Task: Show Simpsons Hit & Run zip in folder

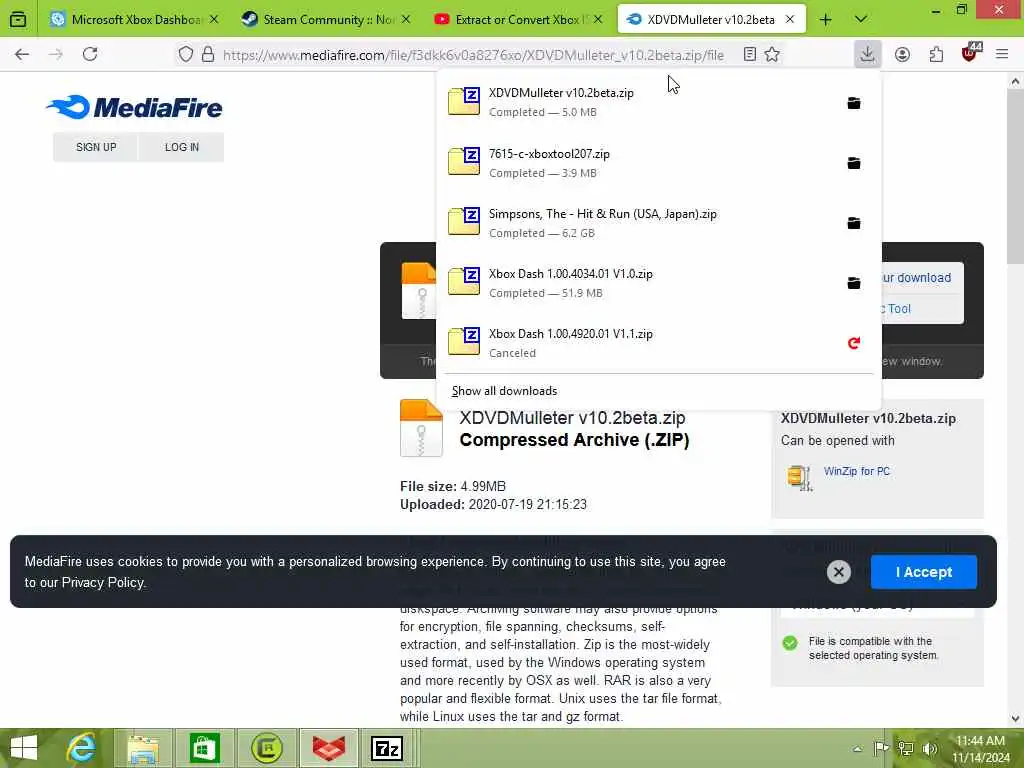Action: (854, 223)
